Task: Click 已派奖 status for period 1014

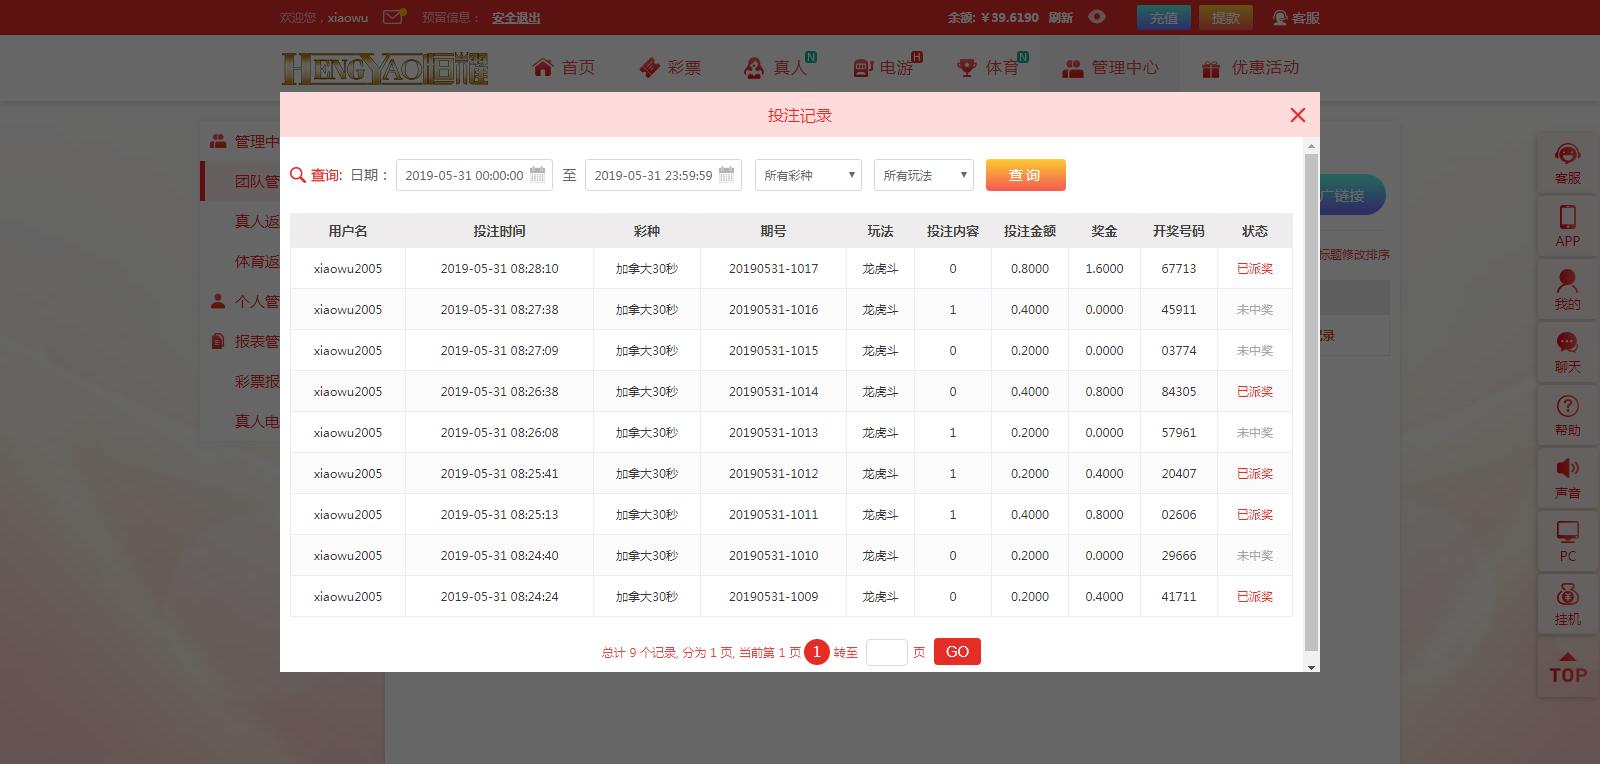Action: (1255, 392)
